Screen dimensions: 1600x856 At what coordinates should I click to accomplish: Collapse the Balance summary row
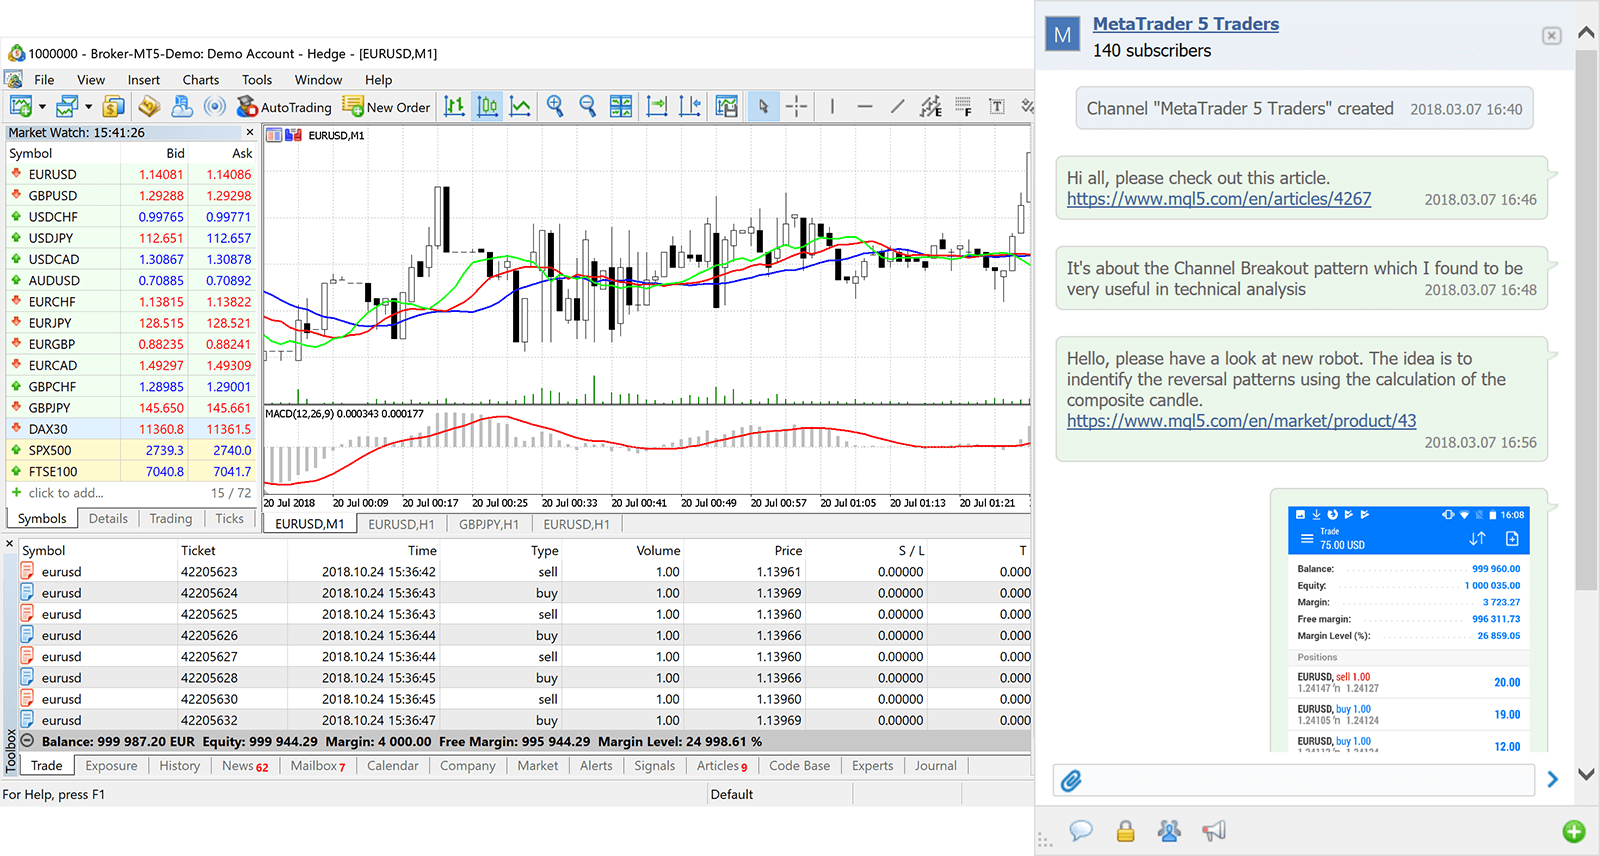[28, 741]
